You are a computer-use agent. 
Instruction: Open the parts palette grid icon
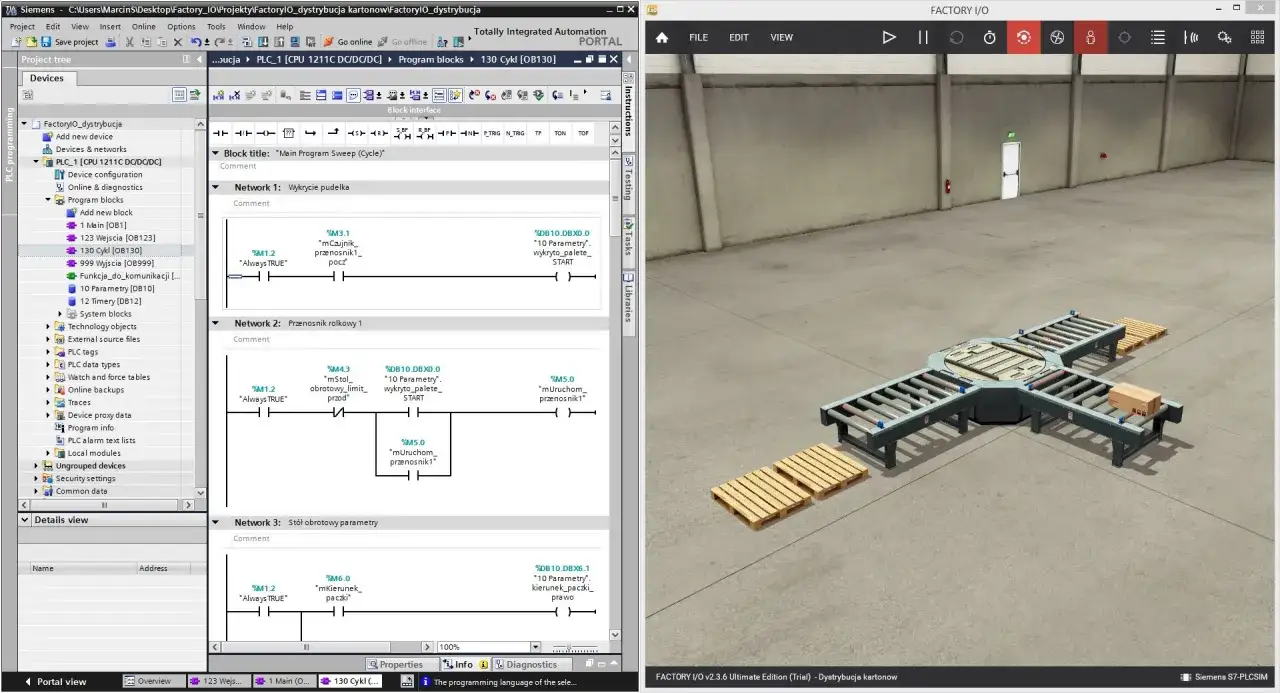click(x=1258, y=37)
